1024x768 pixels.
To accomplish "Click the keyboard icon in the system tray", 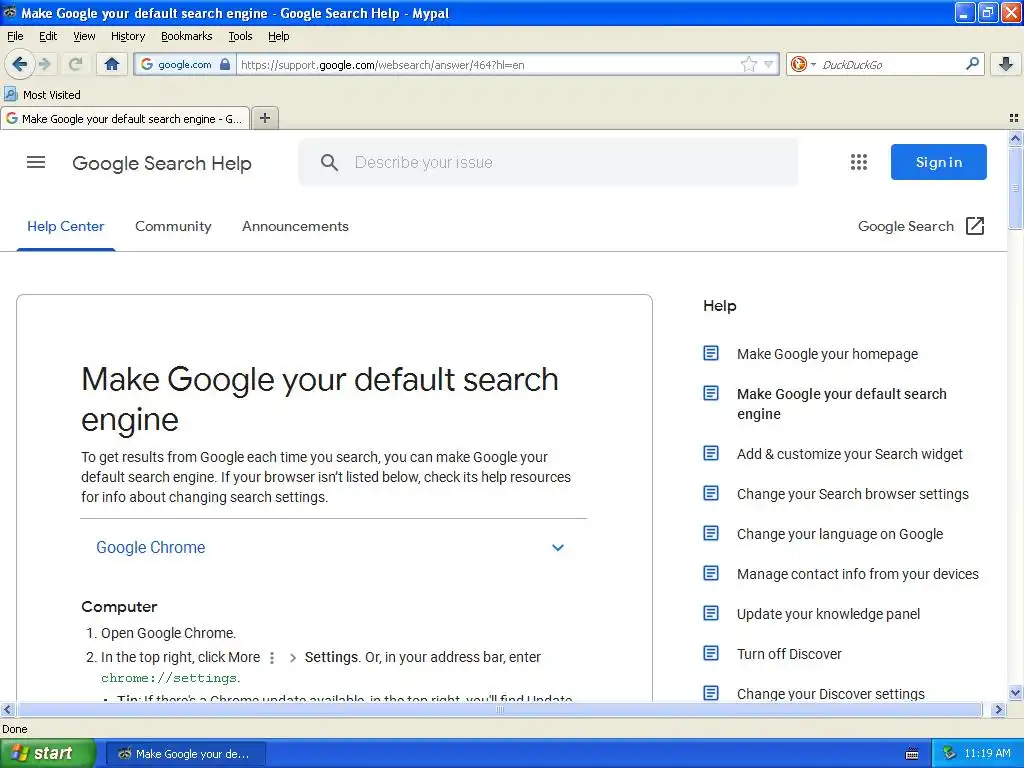I will tap(912, 754).
